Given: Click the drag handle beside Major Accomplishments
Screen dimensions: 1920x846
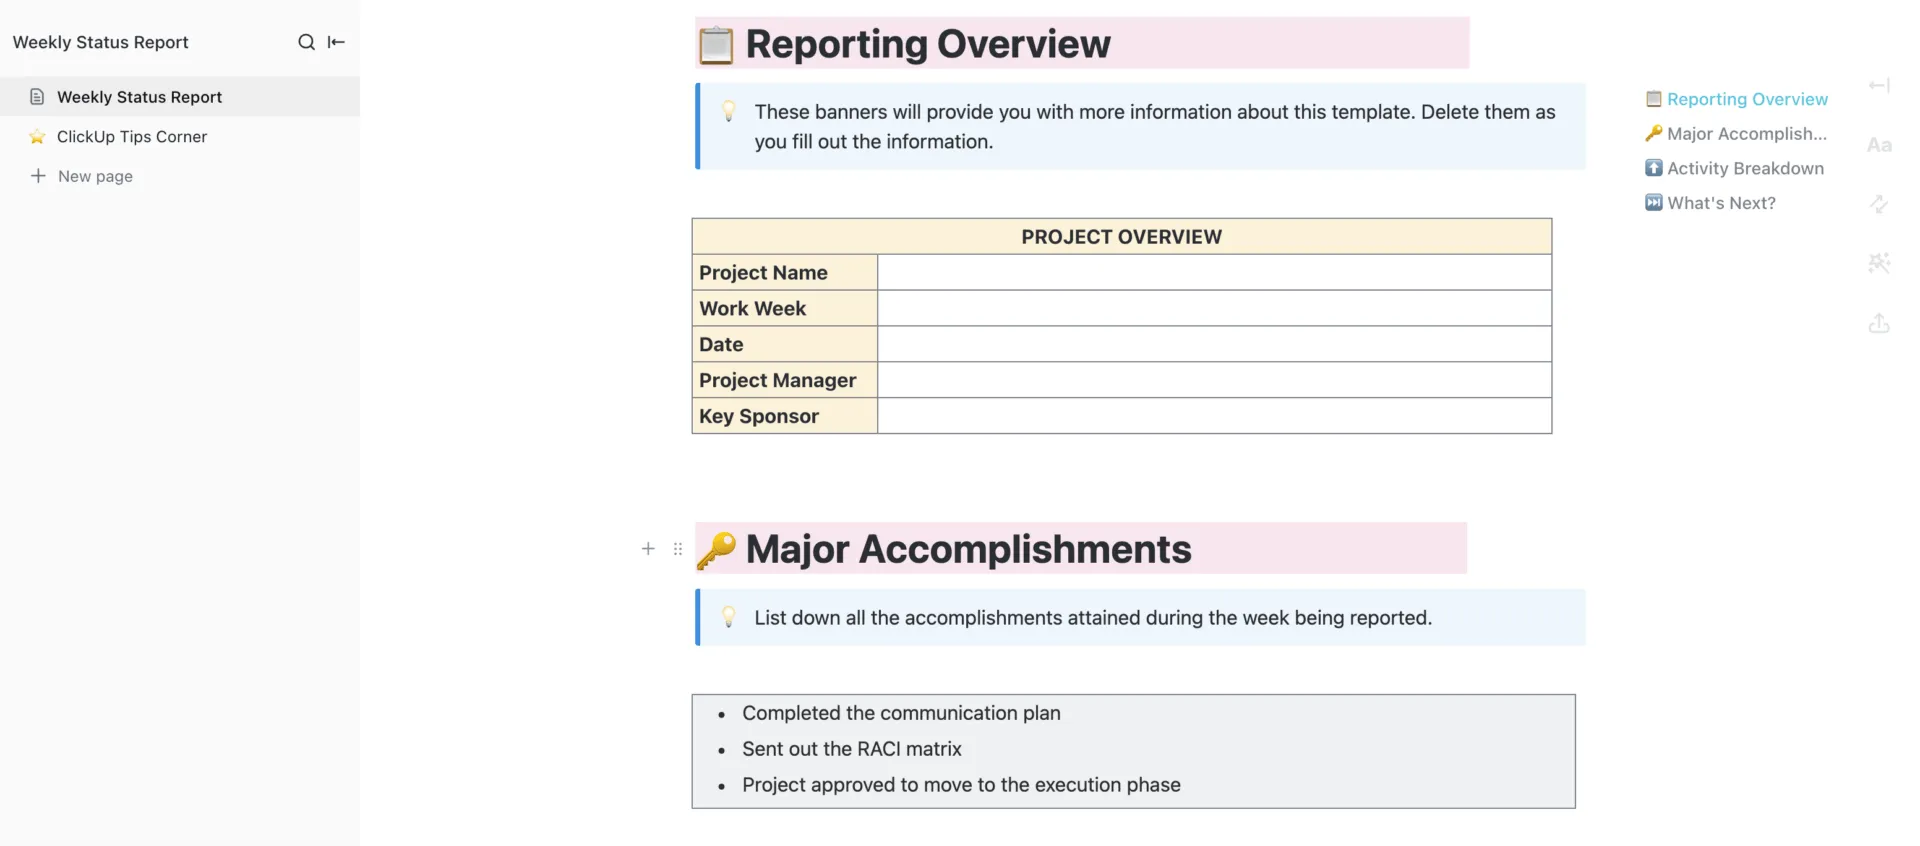Looking at the screenshot, I should pyautogui.click(x=678, y=548).
